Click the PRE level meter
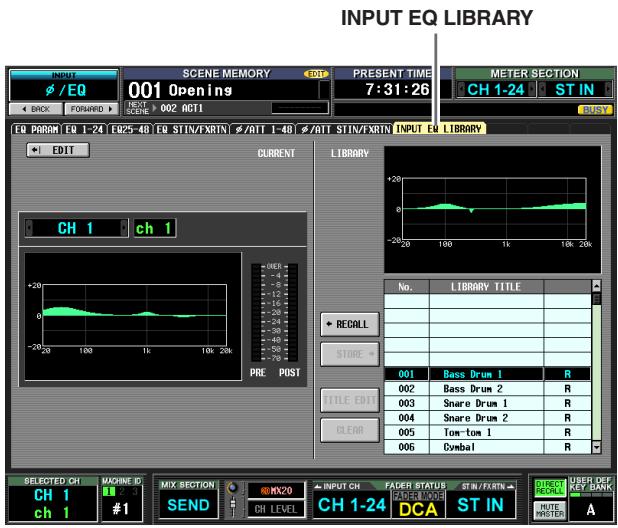The image size is (618, 528). [257, 312]
